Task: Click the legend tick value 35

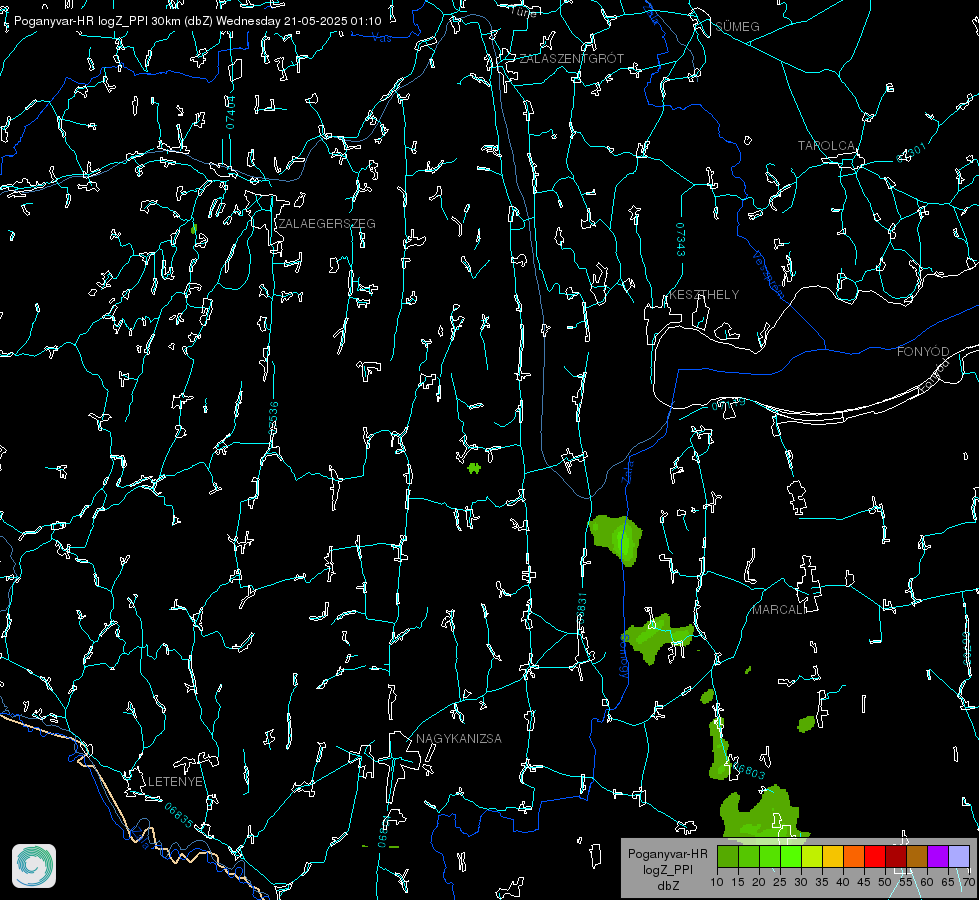Action: [822, 882]
